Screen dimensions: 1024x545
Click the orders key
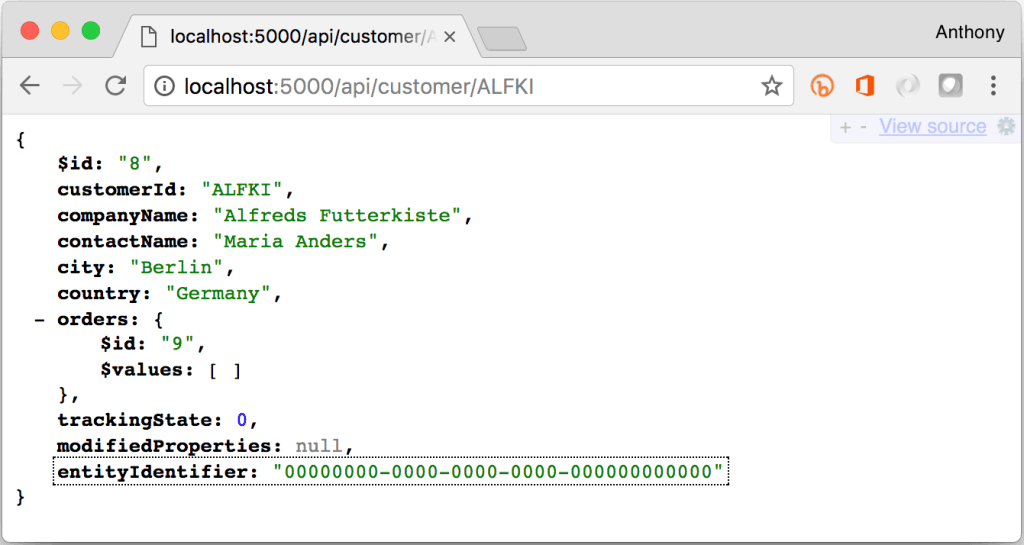pos(93,320)
